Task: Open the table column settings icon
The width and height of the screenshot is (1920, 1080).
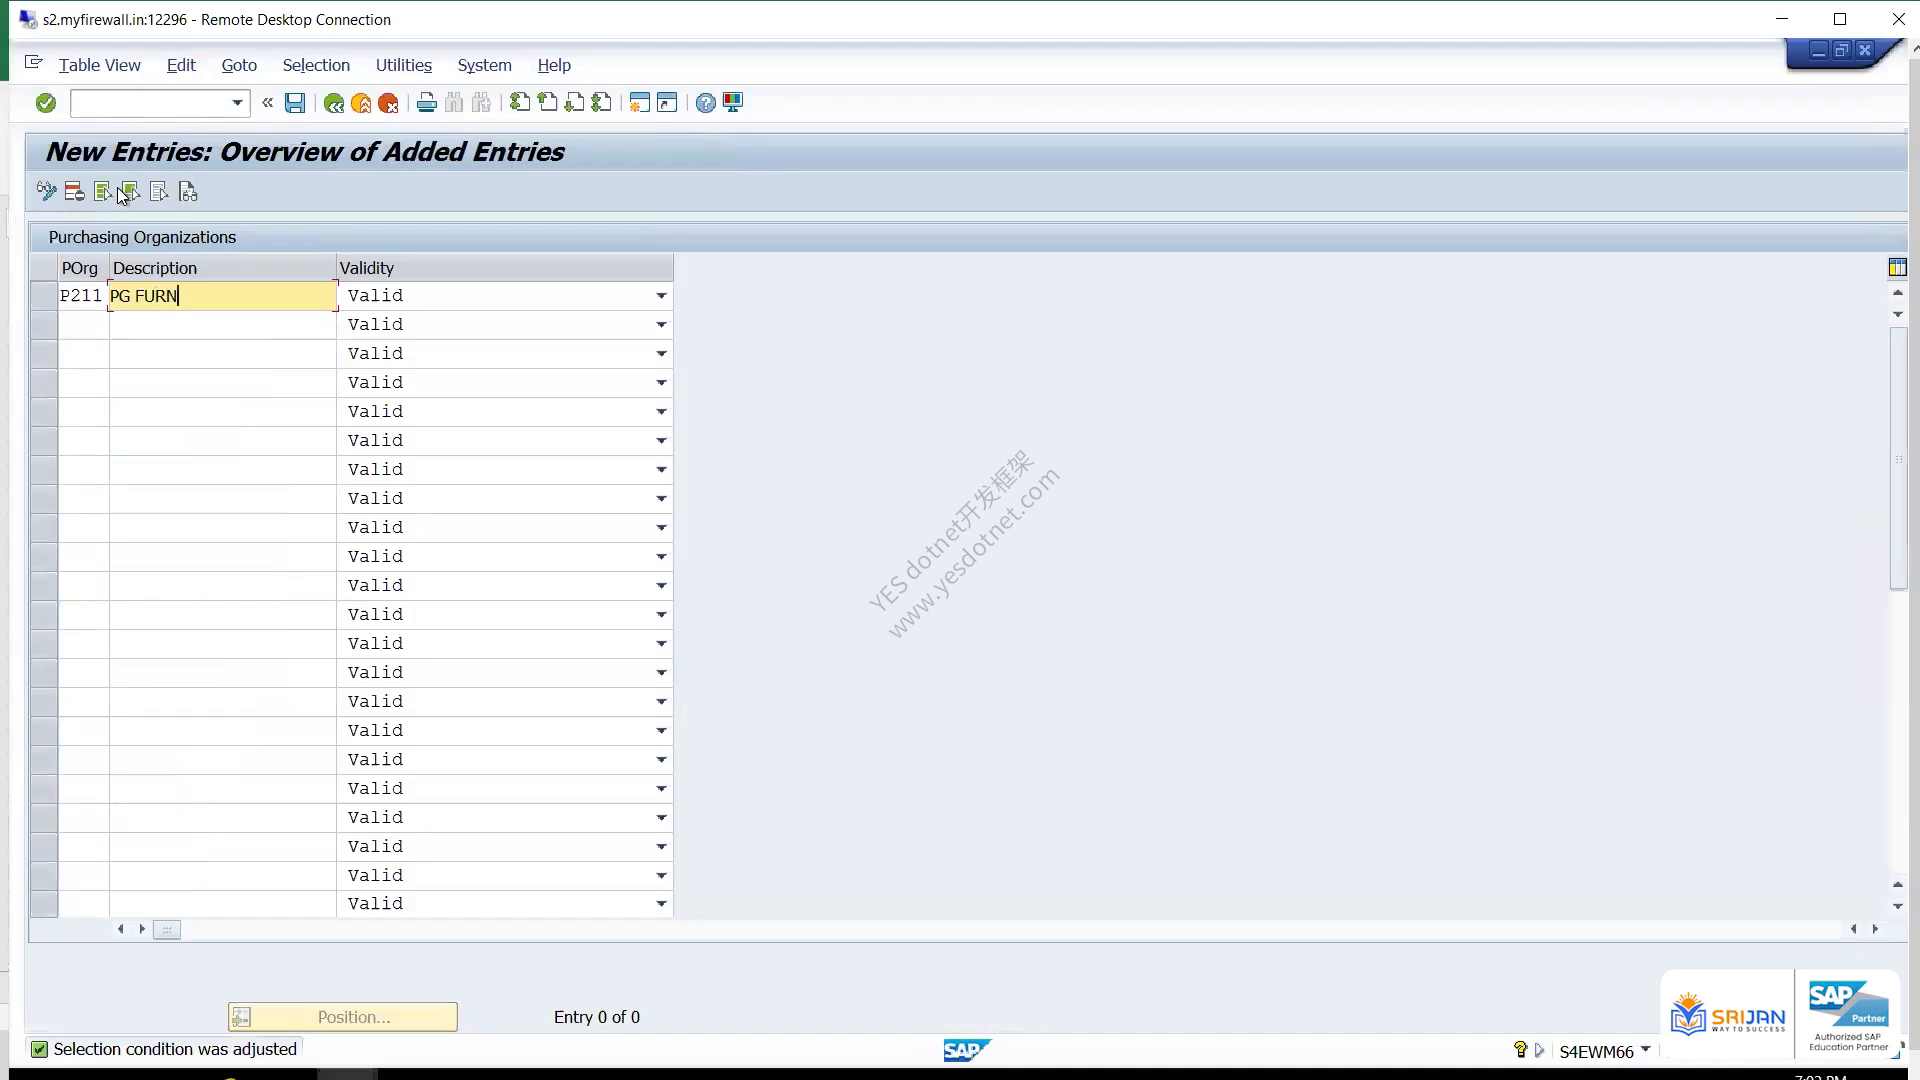Action: [x=1897, y=267]
